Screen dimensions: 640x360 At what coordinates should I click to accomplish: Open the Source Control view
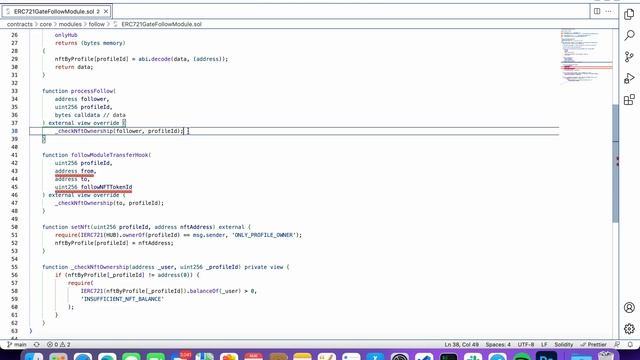(x=629, y=57)
